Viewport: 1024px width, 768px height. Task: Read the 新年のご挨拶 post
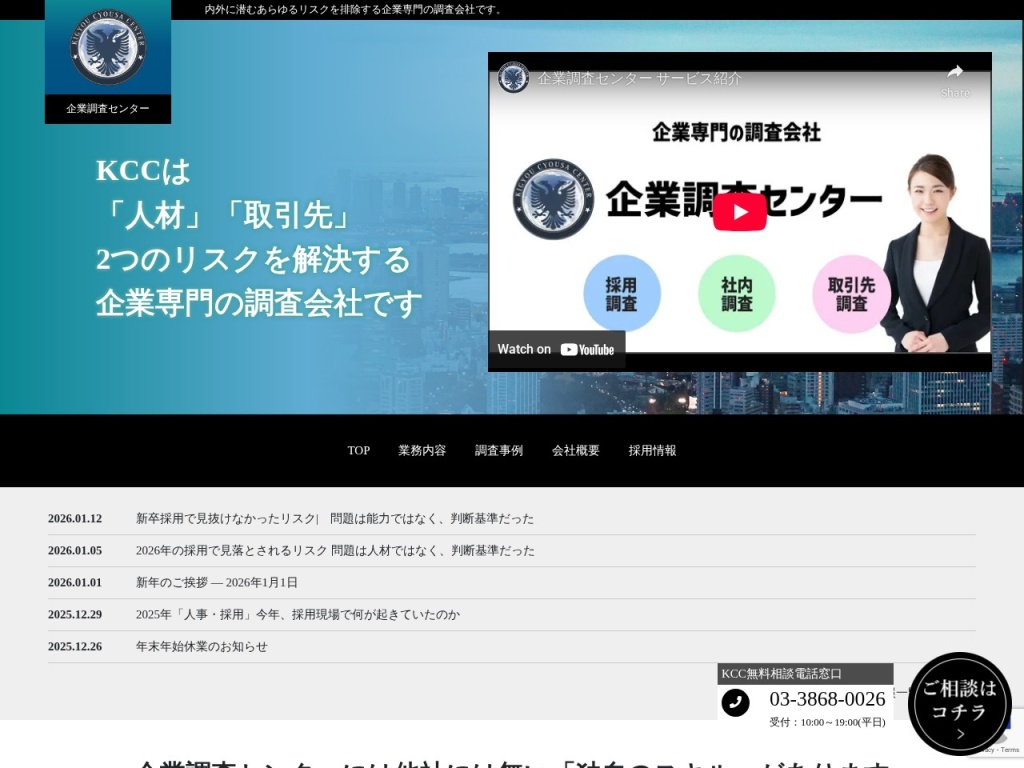[216, 583]
